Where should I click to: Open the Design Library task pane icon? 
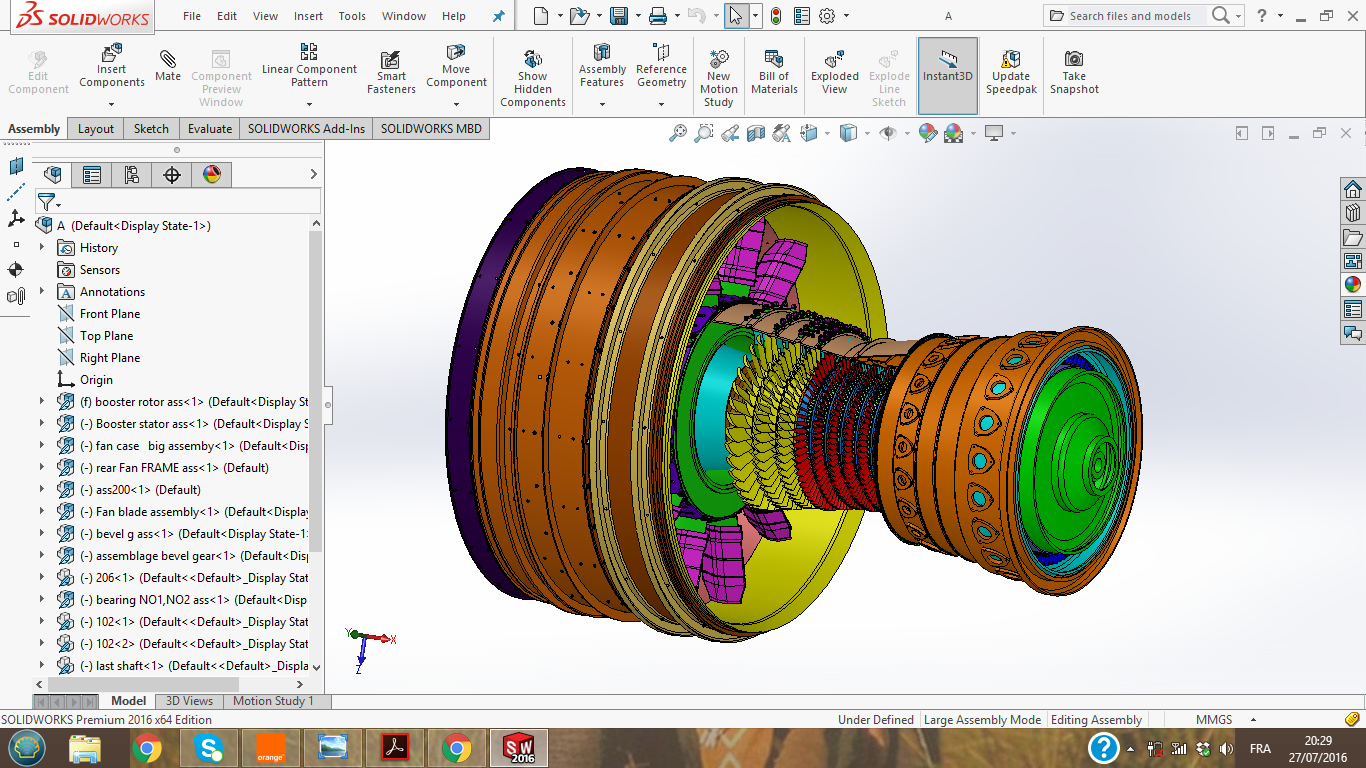tap(1353, 213)
